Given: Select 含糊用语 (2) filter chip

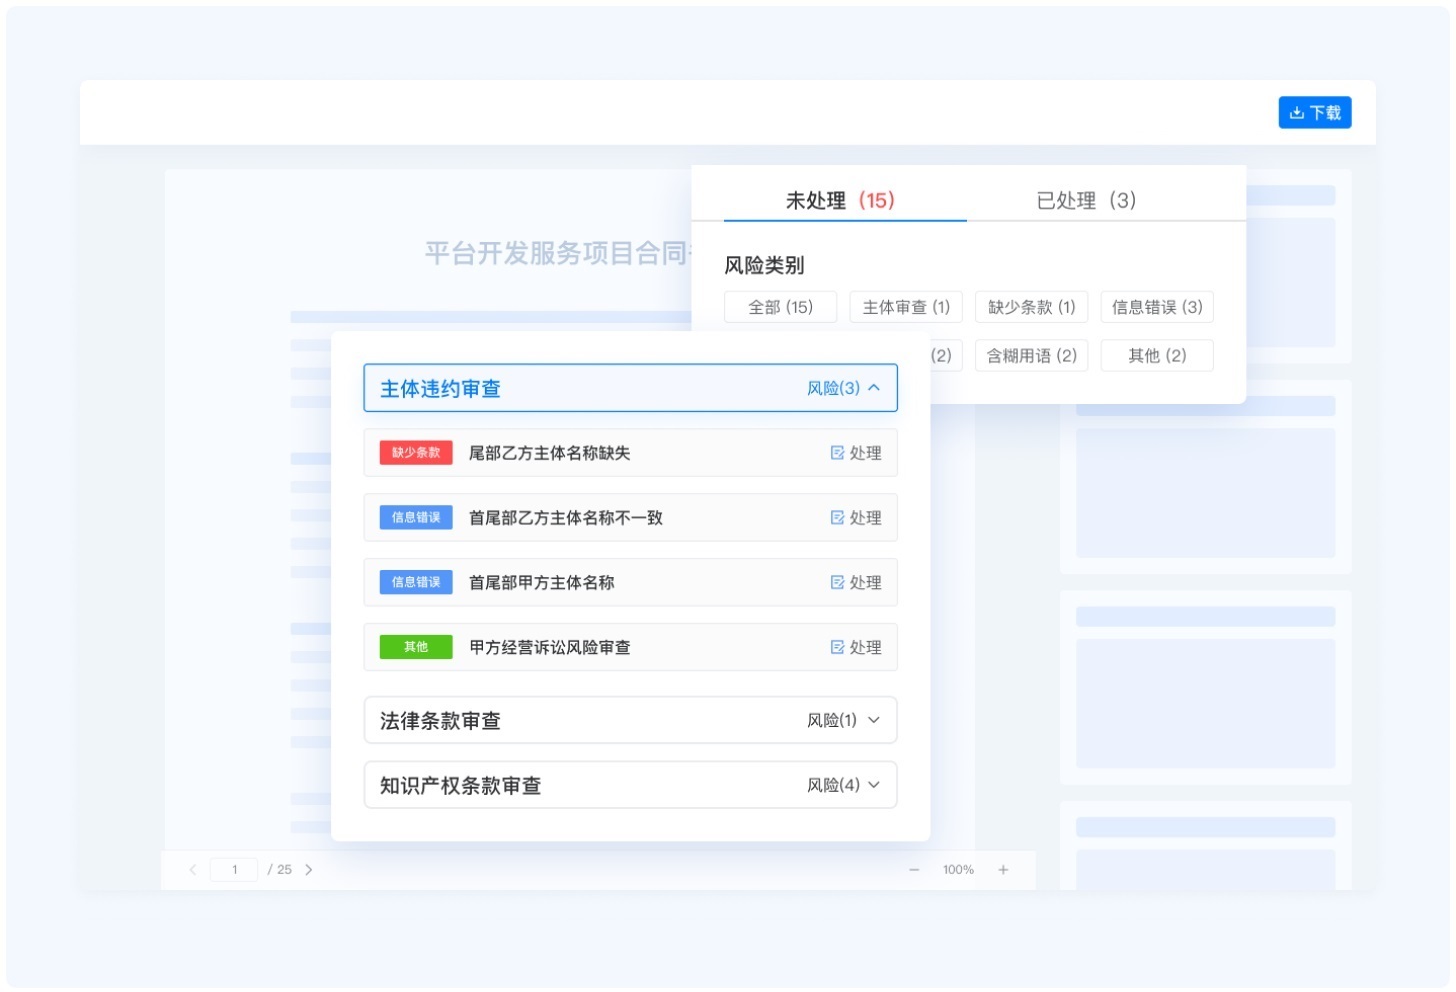Looking at the screenshot, I should click(1031, 356).
